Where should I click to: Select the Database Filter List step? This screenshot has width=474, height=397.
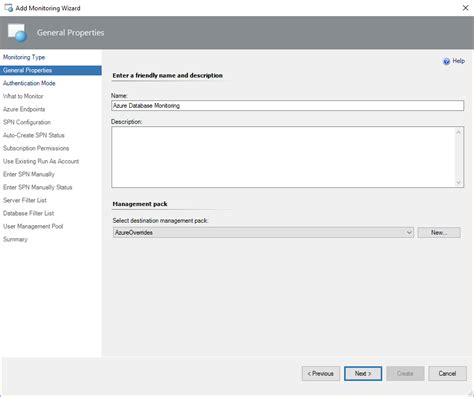[29, 213]
